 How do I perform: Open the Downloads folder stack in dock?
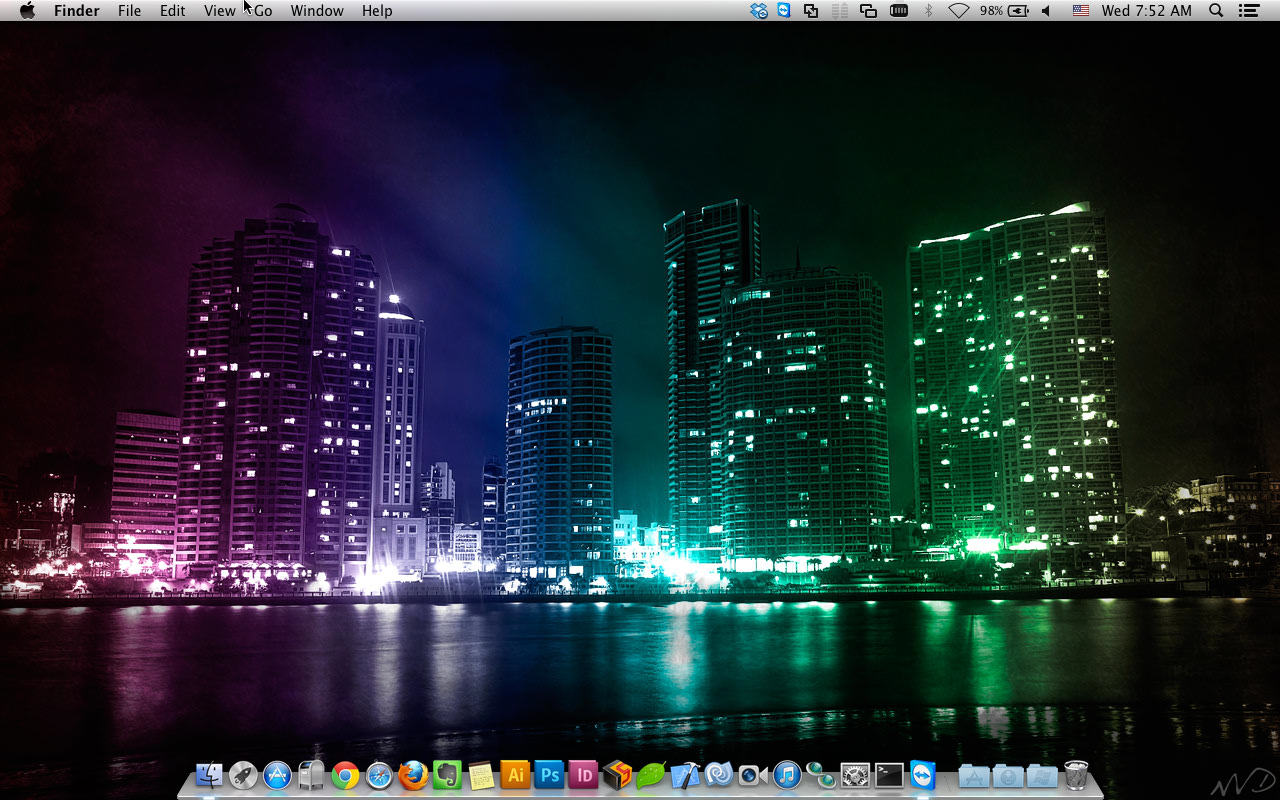pos(1008,775)
